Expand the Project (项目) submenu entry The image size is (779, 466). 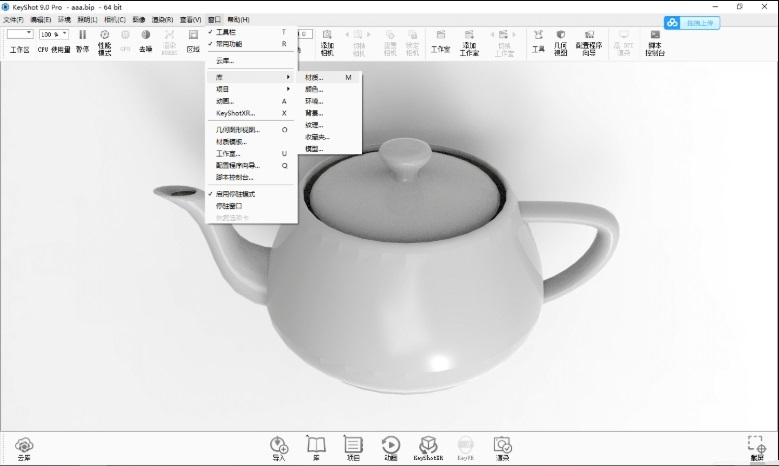[251, 89]
